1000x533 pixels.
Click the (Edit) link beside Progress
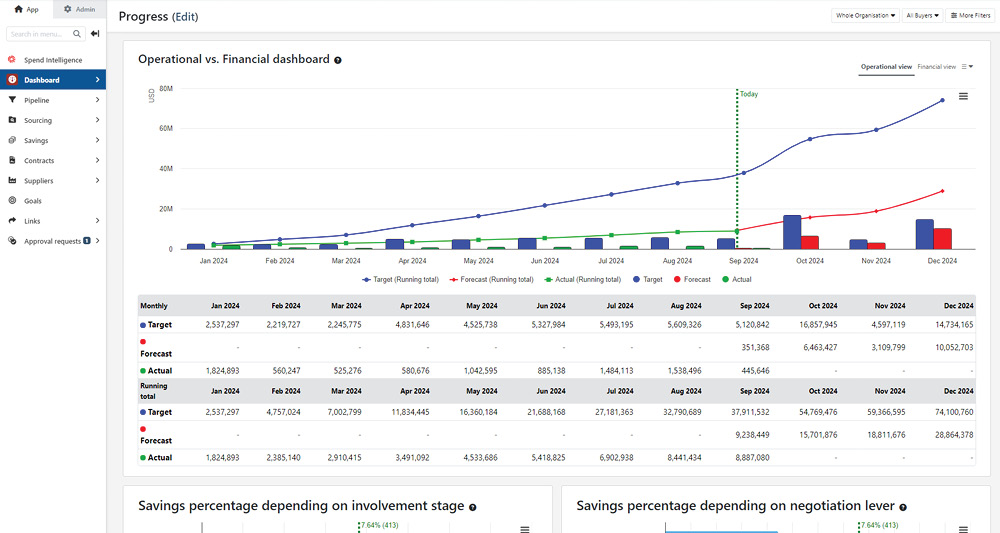tap(185, 17)
